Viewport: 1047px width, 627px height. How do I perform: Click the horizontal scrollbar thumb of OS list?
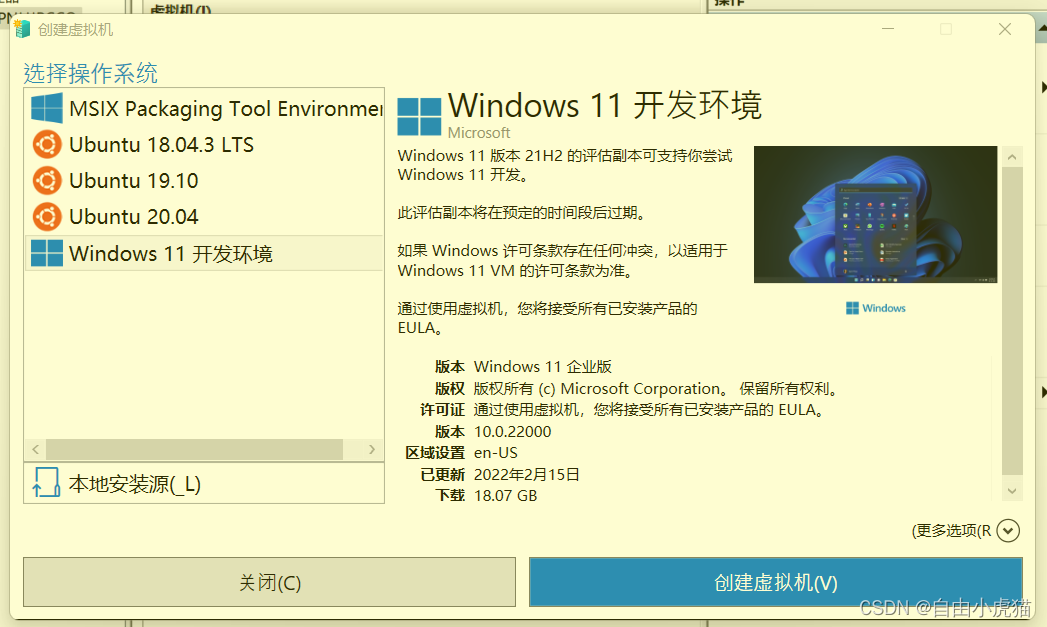[x=194, y=449]
